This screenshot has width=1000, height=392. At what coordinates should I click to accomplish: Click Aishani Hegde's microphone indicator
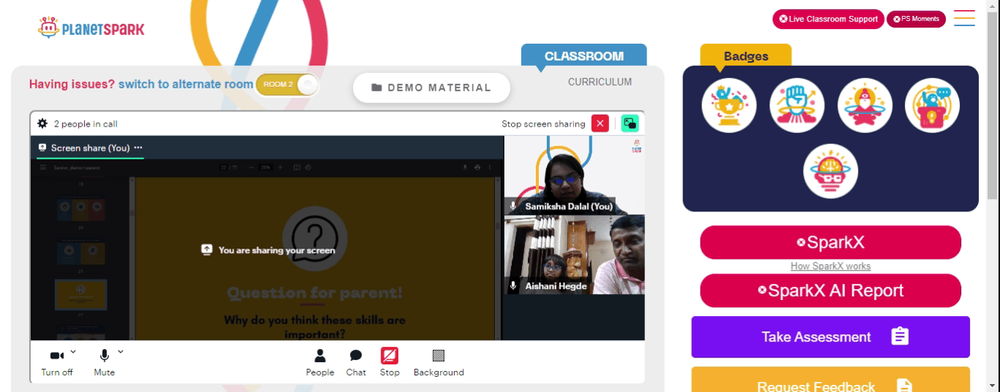coord(513,286)
